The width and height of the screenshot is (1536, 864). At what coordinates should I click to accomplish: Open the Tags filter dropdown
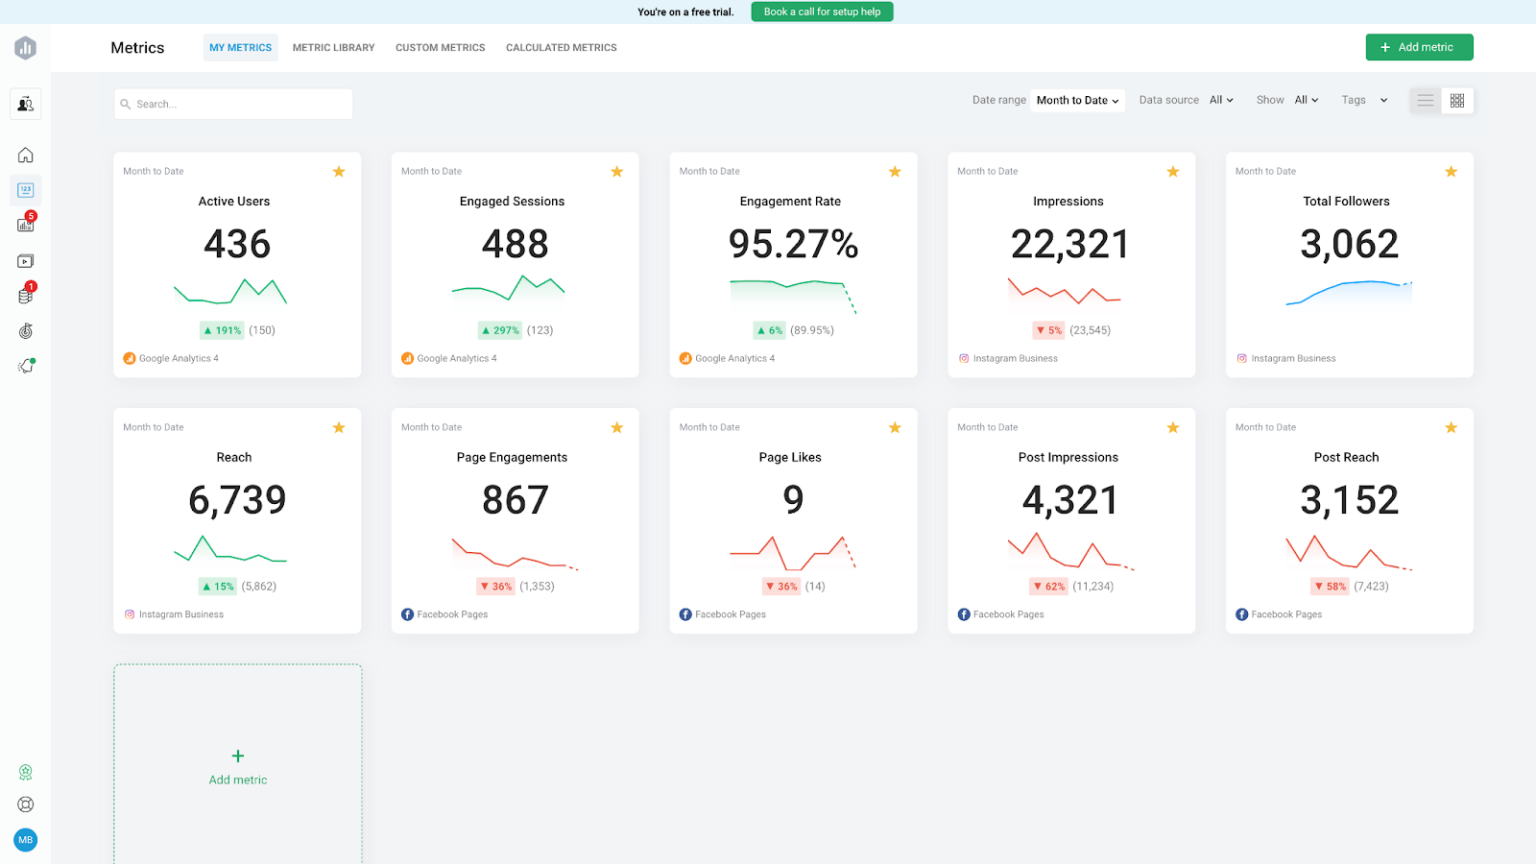1364,100
